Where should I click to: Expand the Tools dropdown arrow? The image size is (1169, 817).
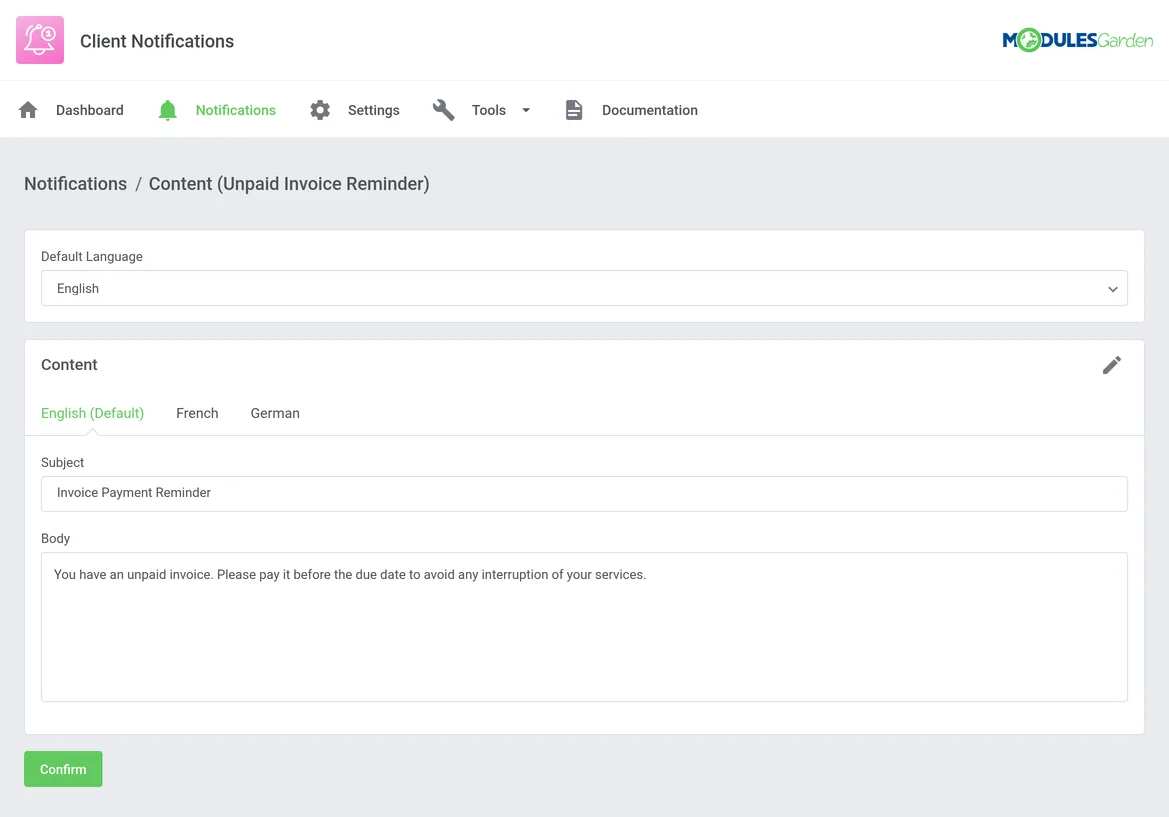click(526, 110)
